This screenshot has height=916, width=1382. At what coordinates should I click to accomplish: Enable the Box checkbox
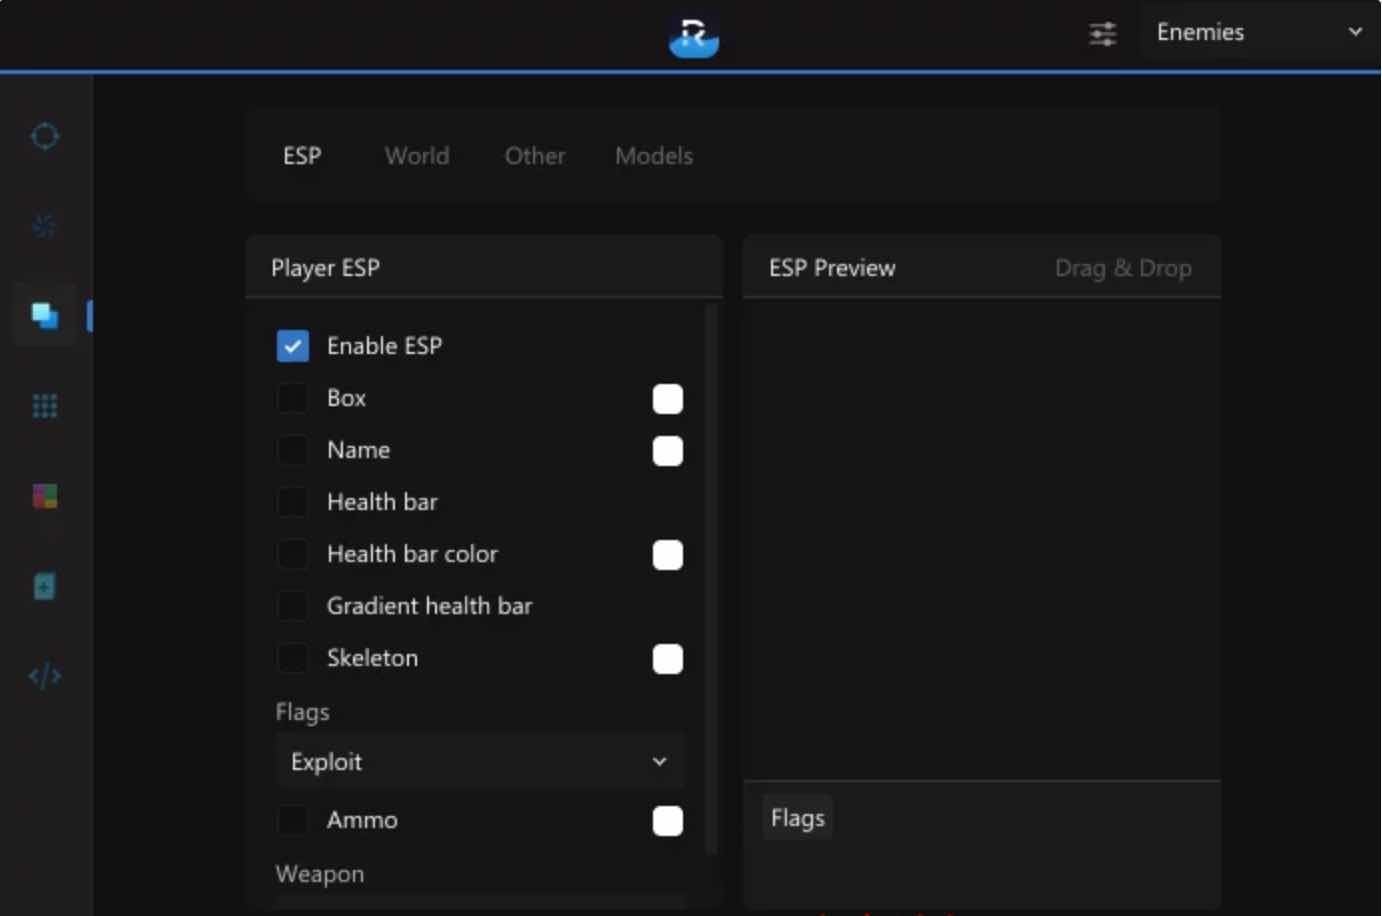tap(293, 398)
